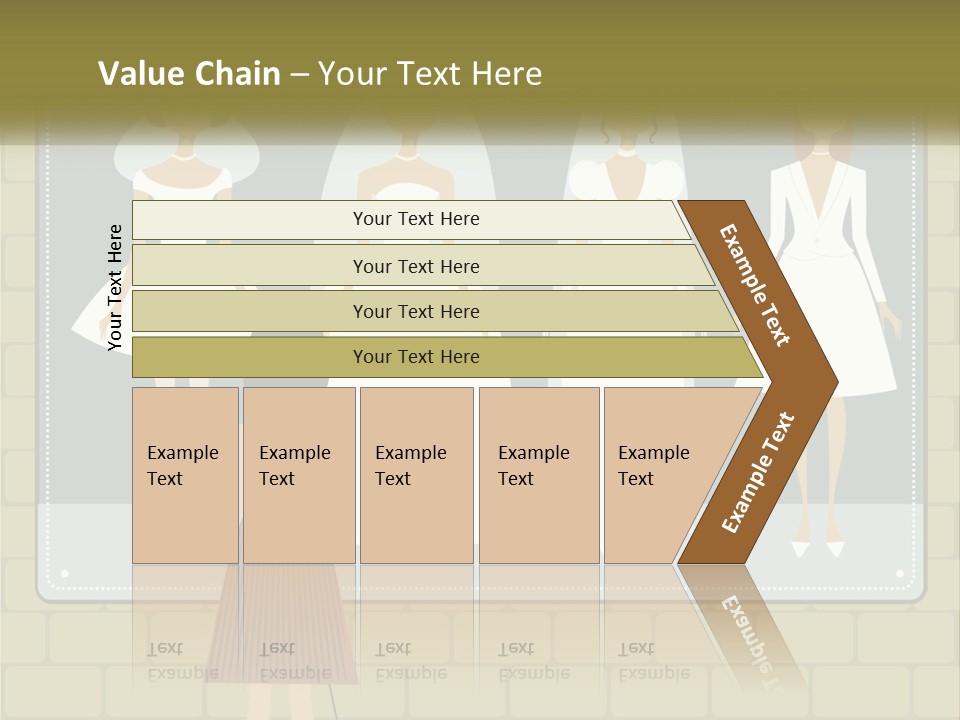Select the middle "Example Text" box
The width and height of the screenshot is (960, 720).
click(415, 475)
